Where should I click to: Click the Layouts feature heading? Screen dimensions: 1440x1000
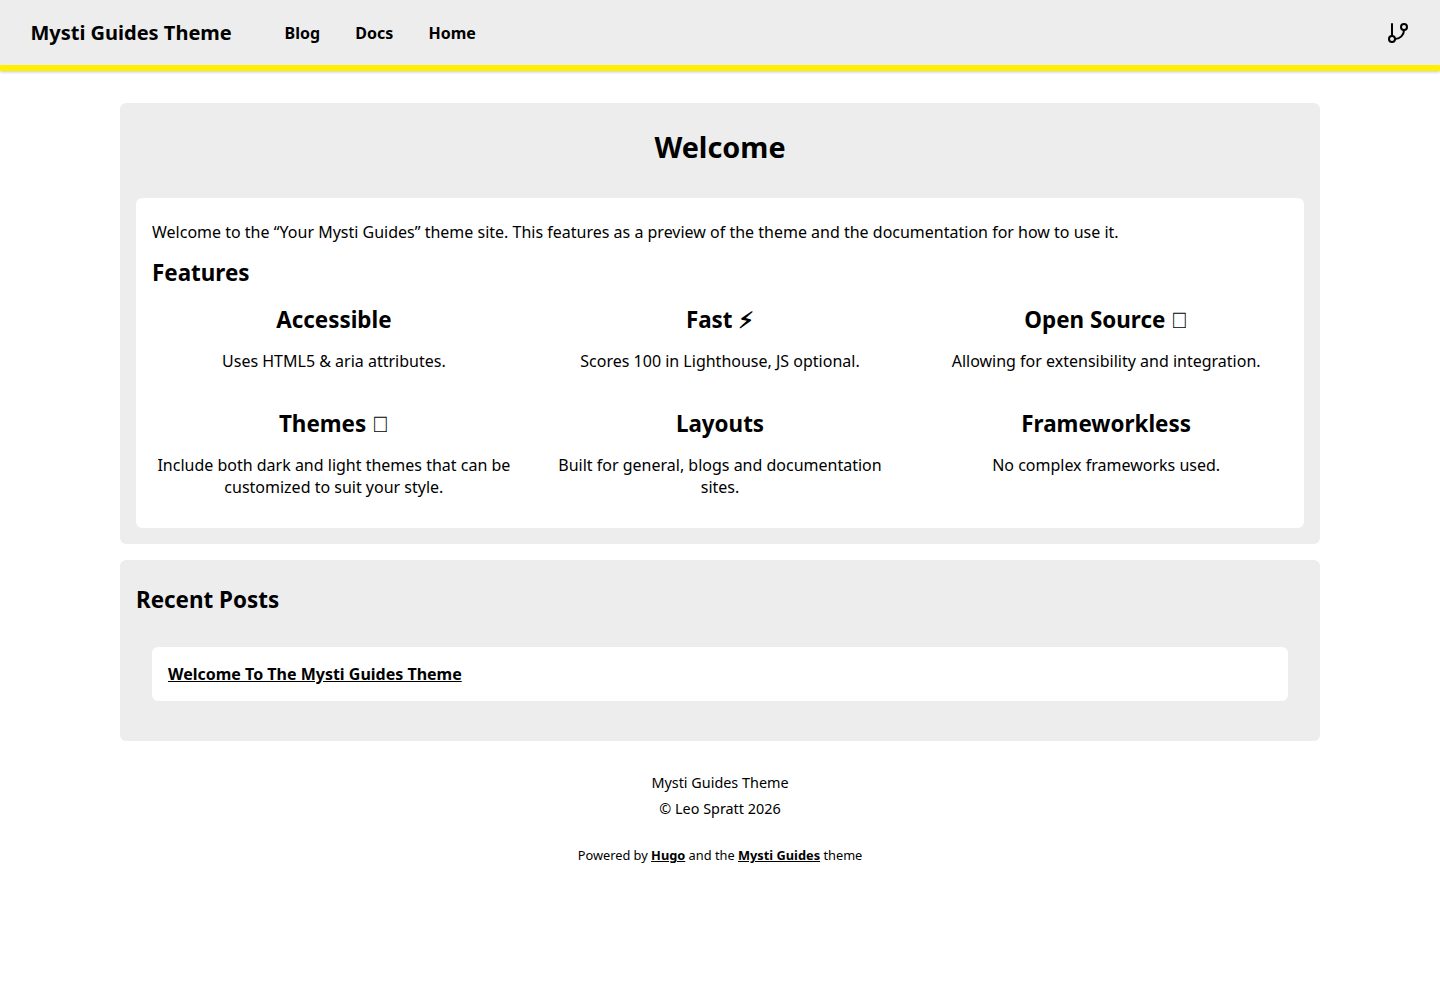pos(720,424)
